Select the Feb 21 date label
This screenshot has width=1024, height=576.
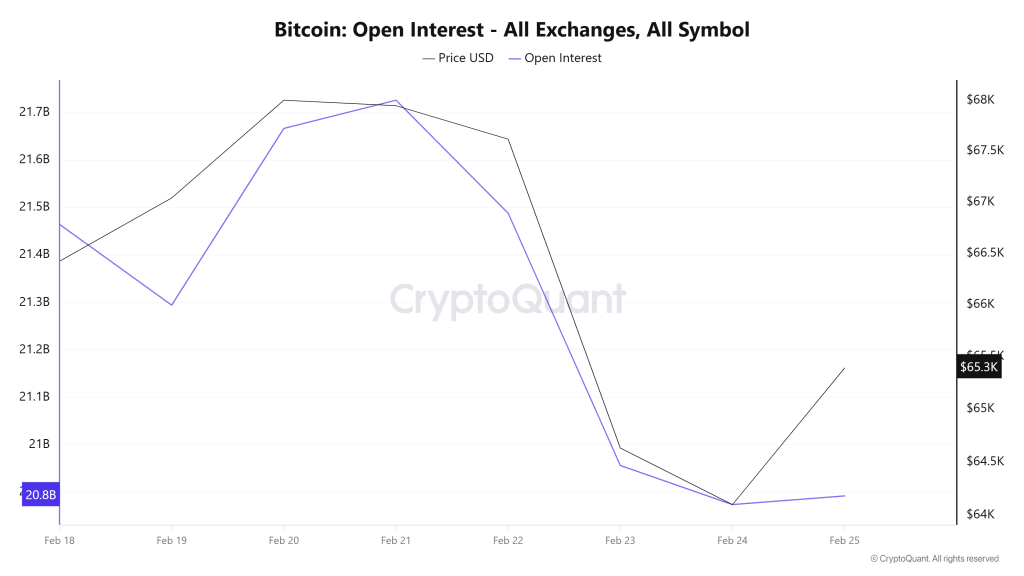pos(396,540)
